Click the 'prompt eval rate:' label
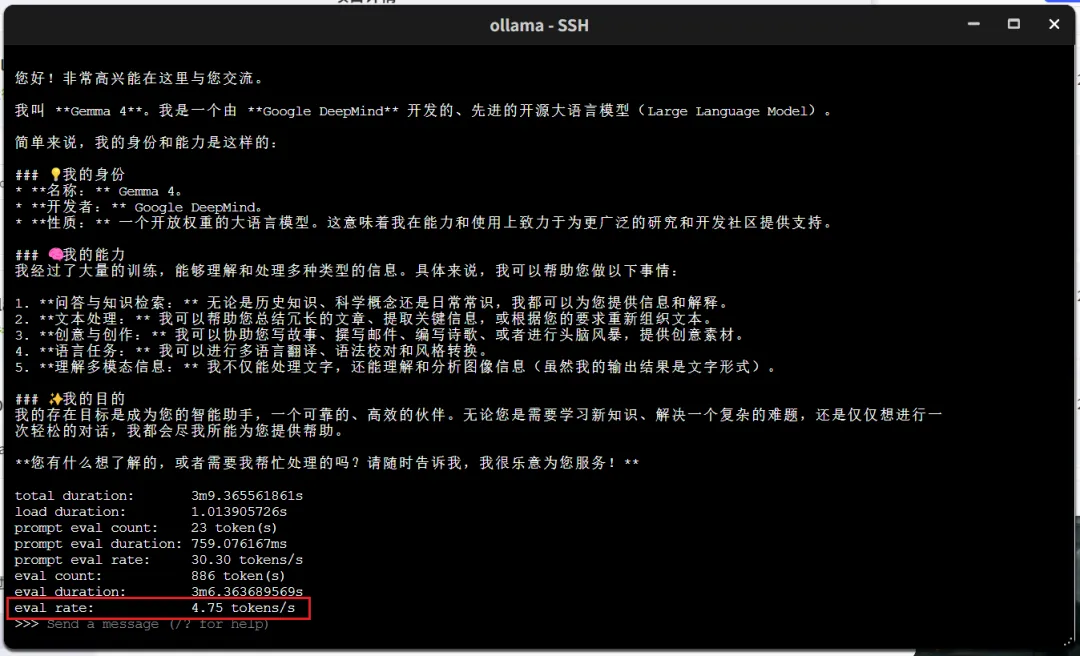 [82, 560]
